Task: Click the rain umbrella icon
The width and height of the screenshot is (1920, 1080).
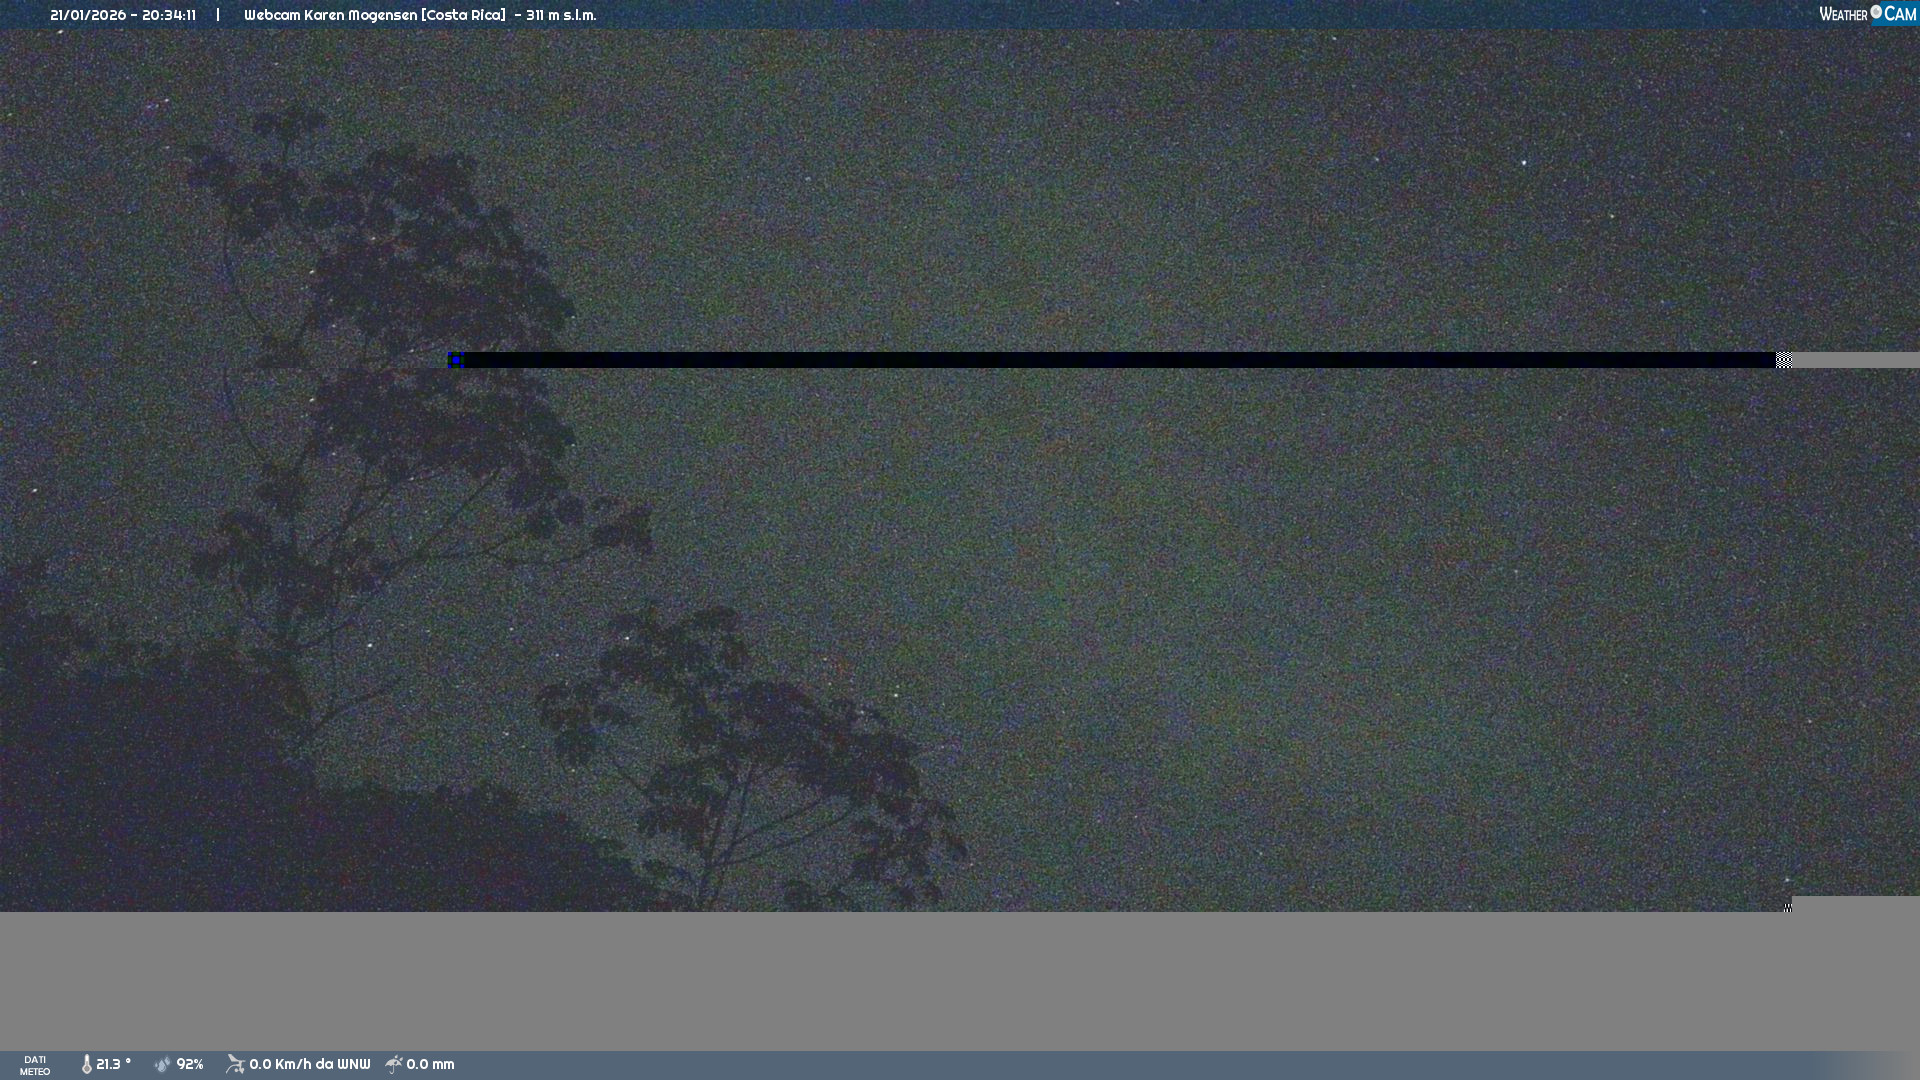Action: coord(394,1064)
